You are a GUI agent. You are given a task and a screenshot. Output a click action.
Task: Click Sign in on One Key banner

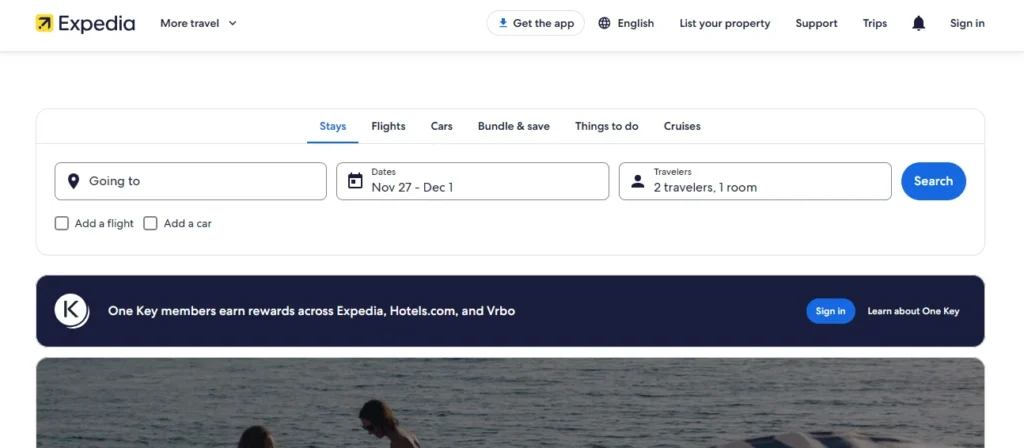click(830, 311)
